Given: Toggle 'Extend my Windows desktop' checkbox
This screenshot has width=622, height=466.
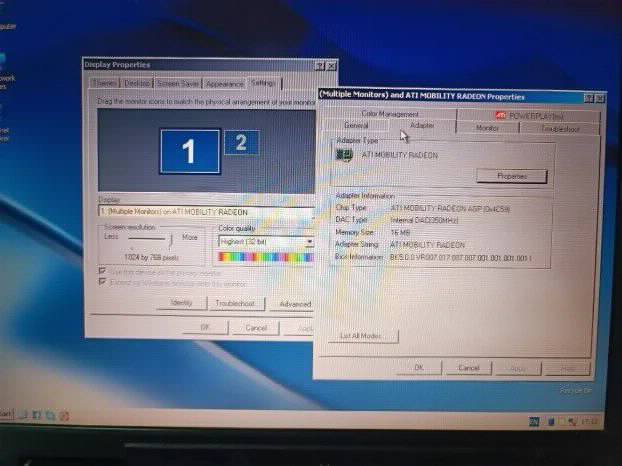Looking at the screenshot, I should coord(102,282).
